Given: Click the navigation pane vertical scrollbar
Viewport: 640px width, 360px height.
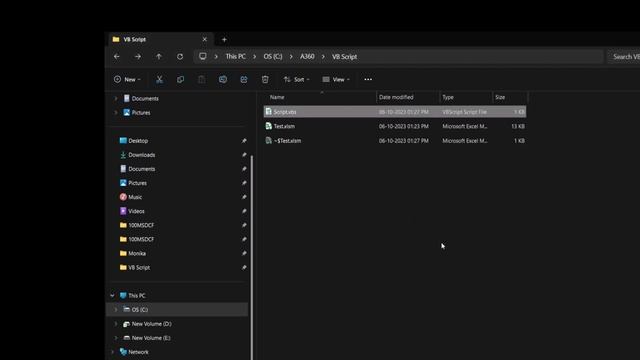Looking at the screenshot, I should coord(251,257).
